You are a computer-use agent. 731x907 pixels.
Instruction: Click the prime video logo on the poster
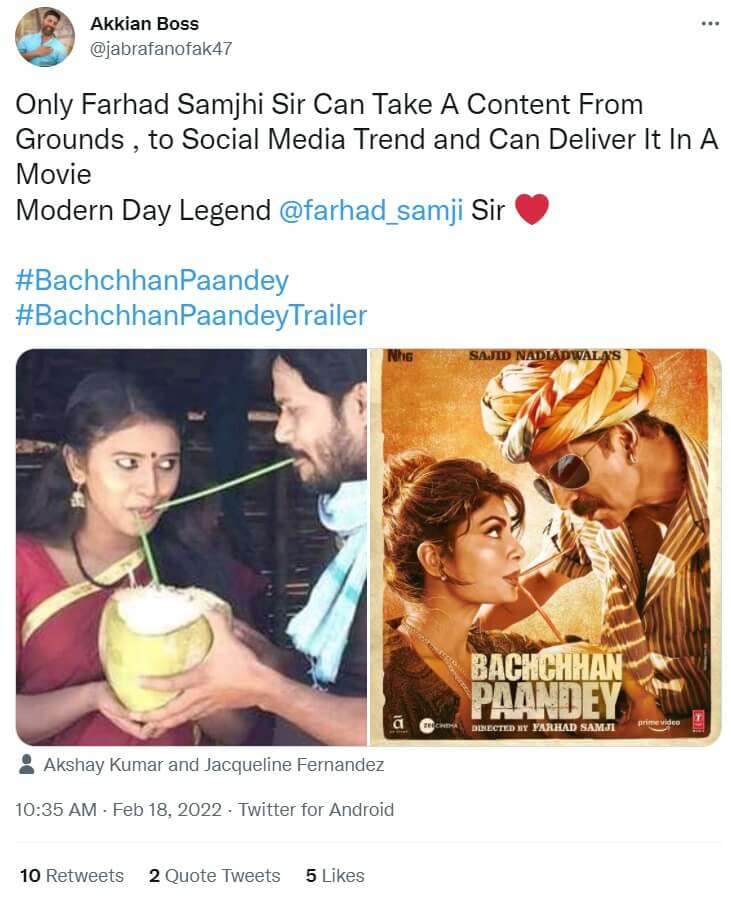[x=659, y=724]
